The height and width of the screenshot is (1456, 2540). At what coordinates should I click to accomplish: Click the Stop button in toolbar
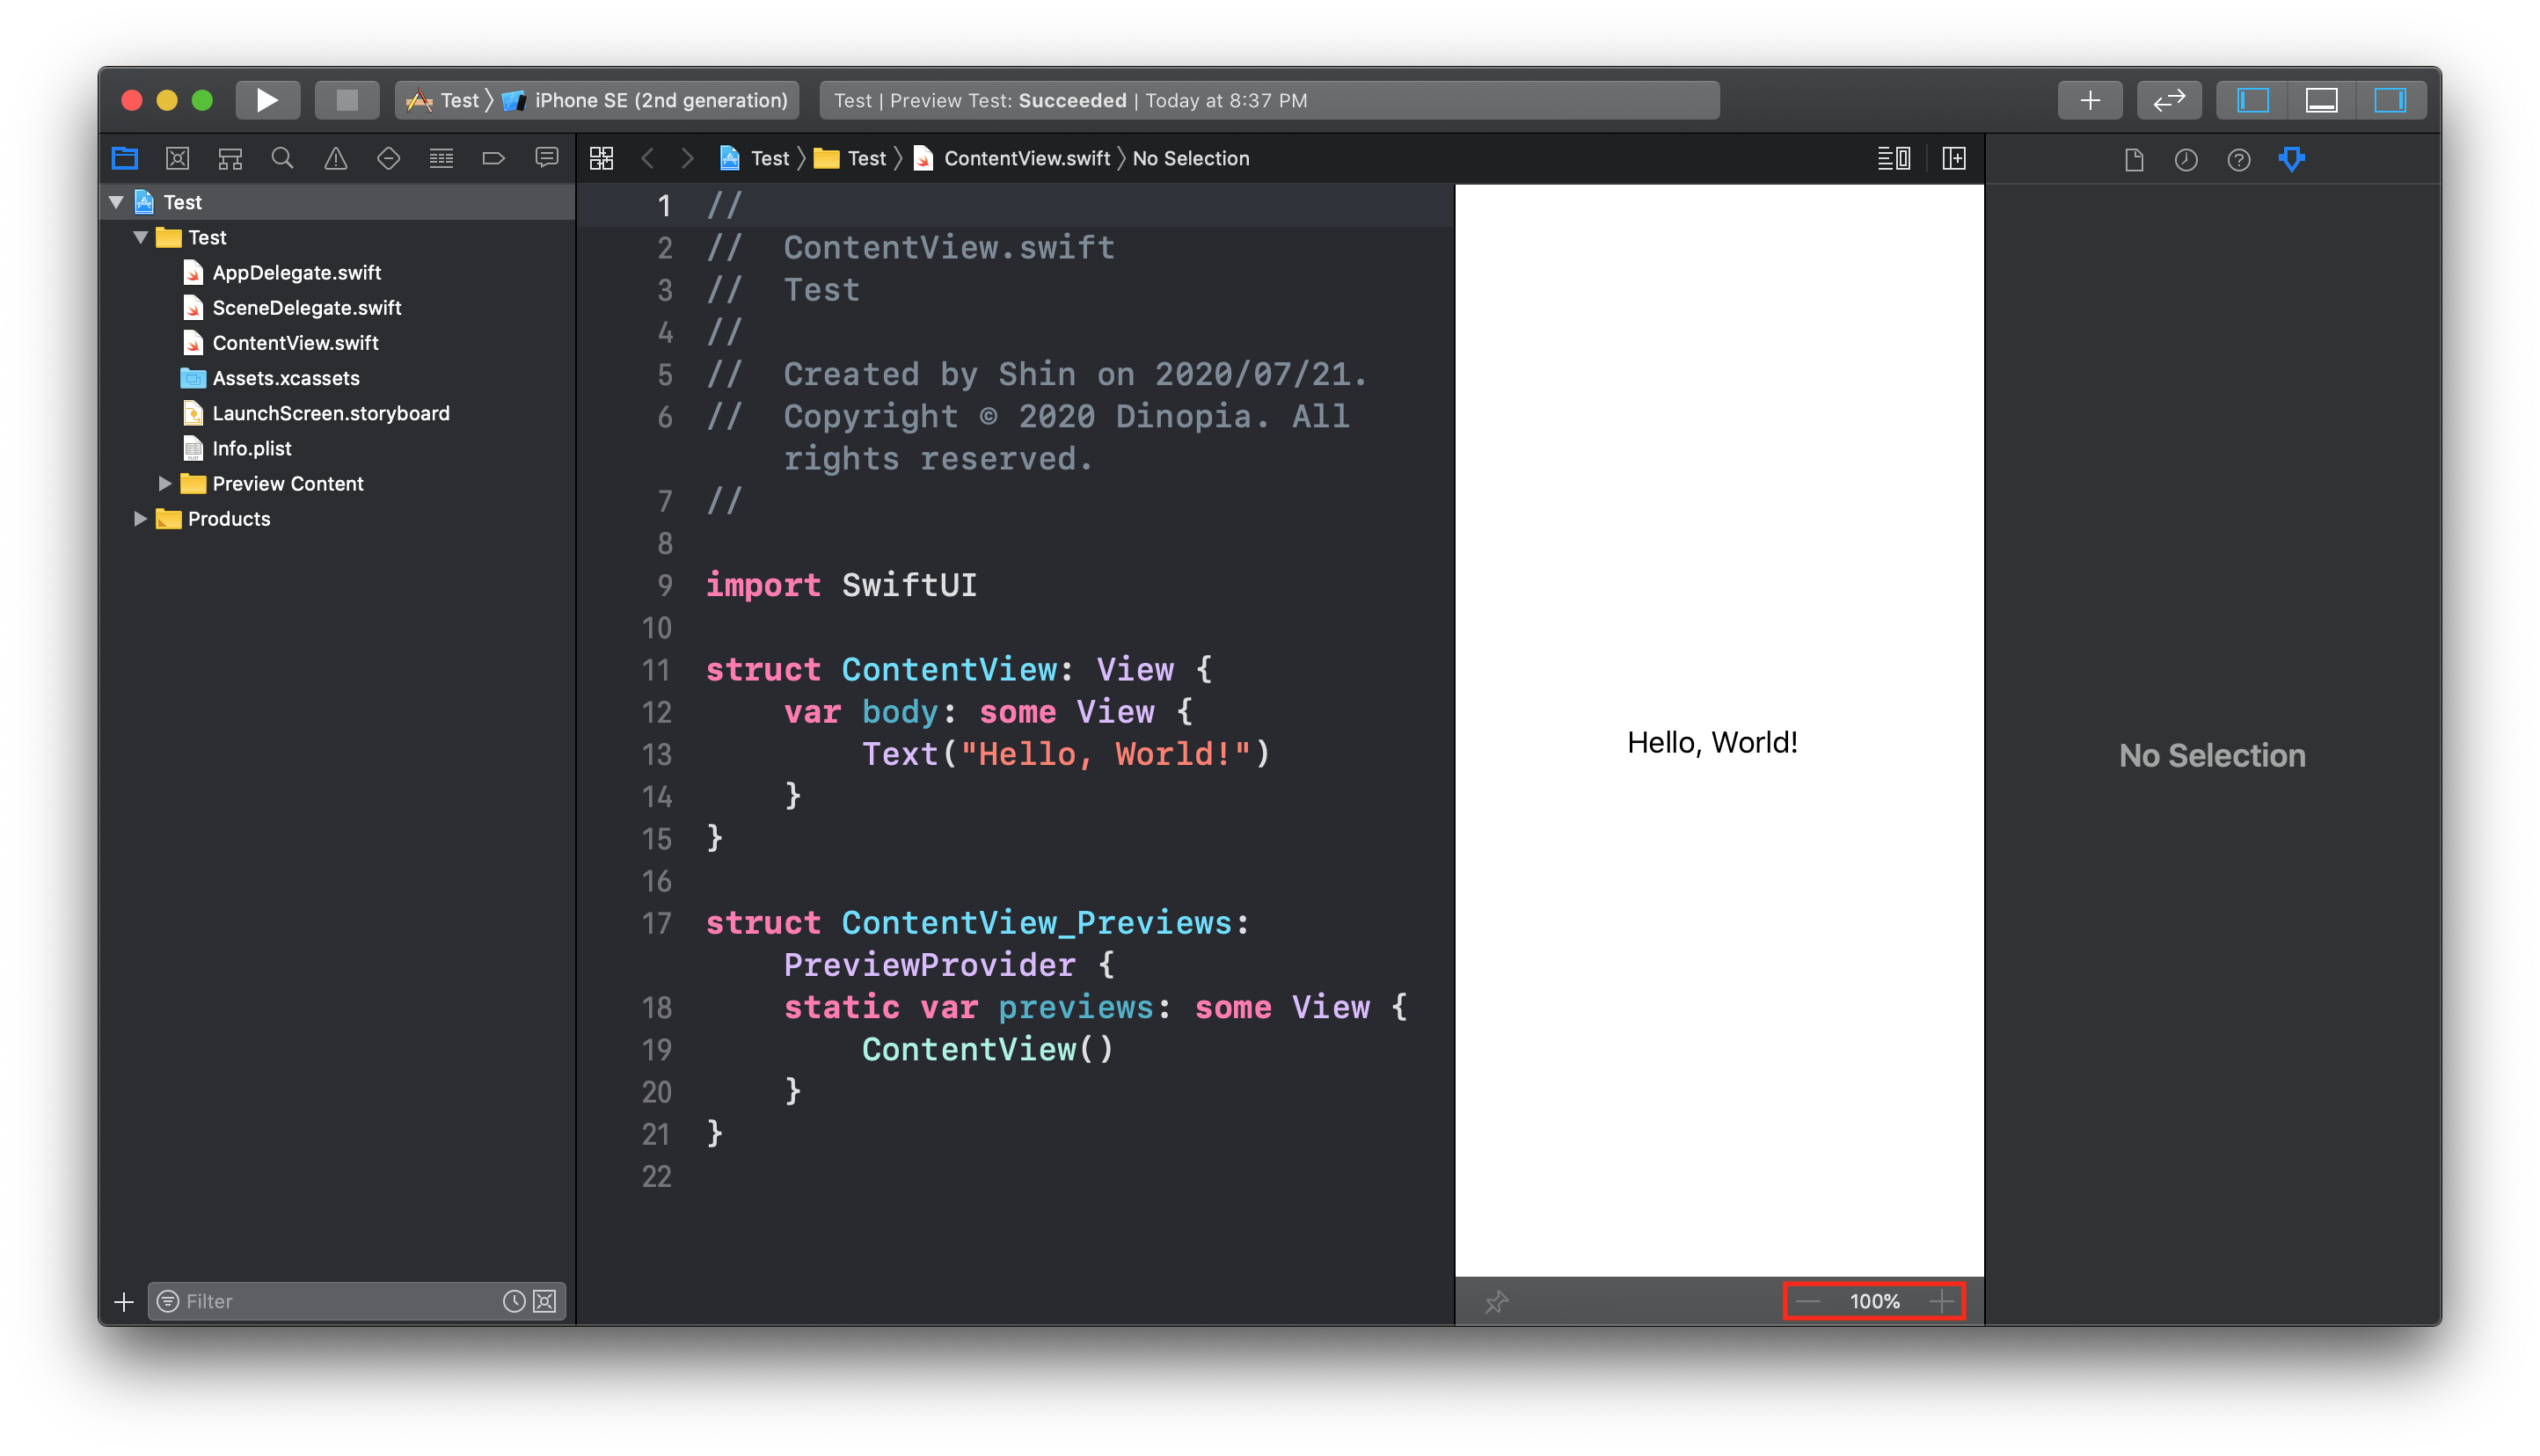(346, 100)
